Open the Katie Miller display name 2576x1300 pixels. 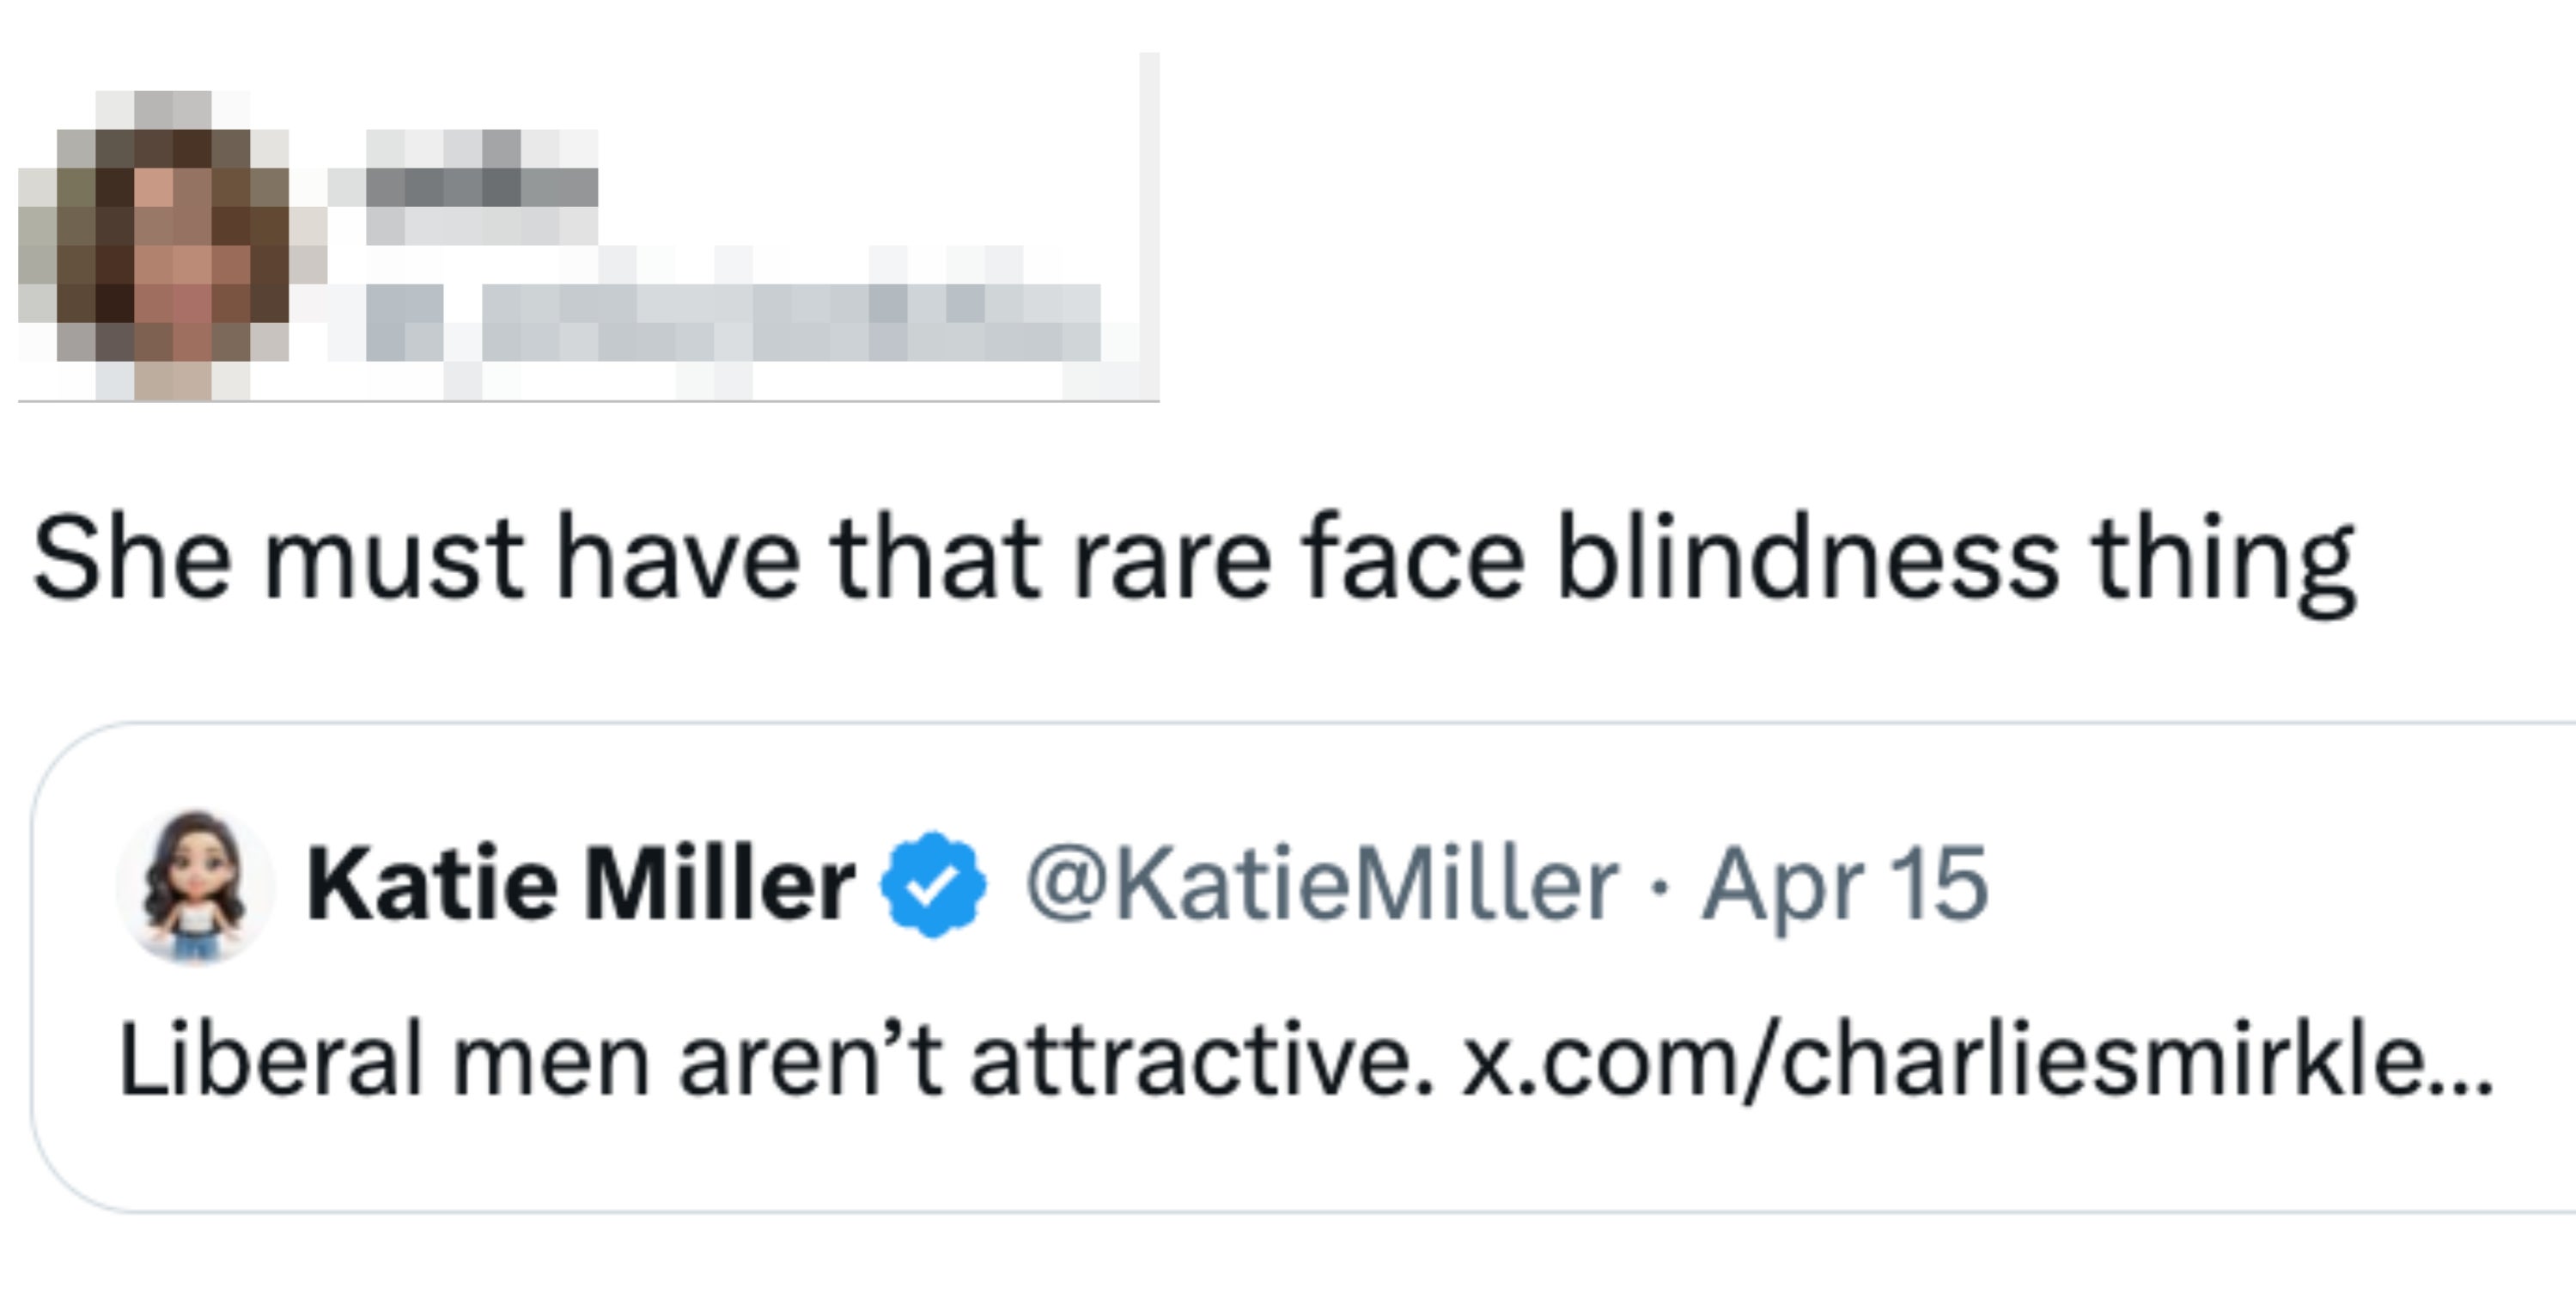click(x=580, y=884)
